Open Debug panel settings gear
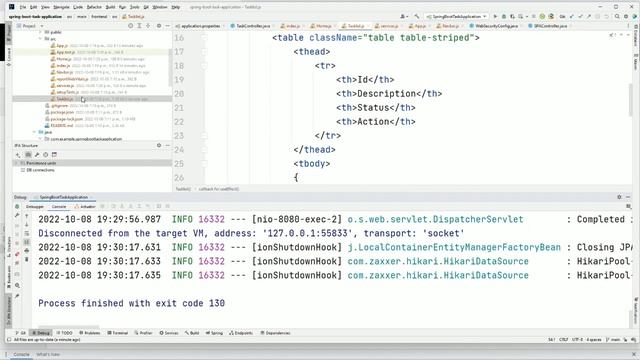Screen dimensions: 640x360 pyautogui.click(x=619, y=197)
